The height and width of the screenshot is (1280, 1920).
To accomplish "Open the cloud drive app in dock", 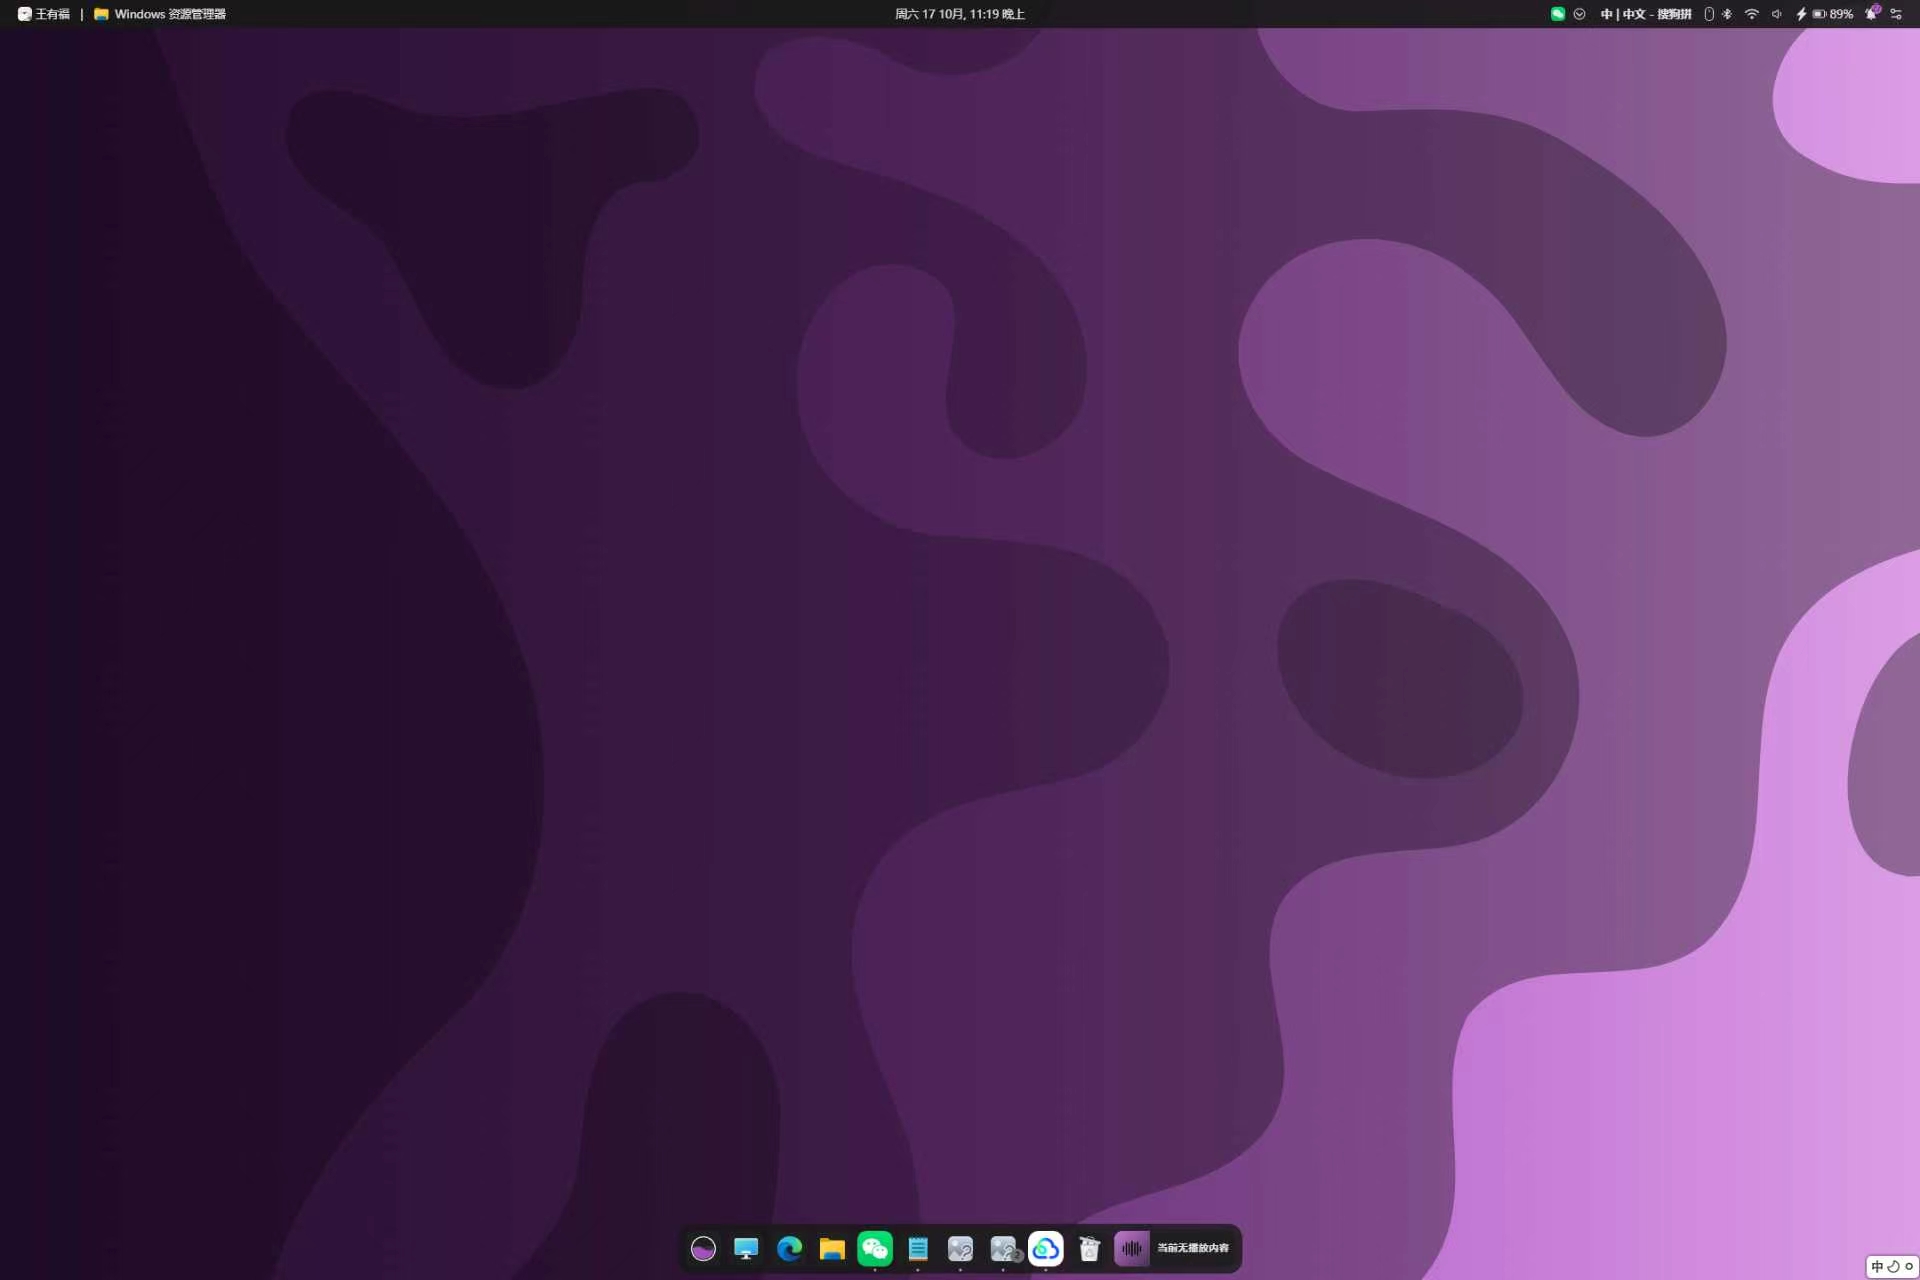I will 1046,1248.
